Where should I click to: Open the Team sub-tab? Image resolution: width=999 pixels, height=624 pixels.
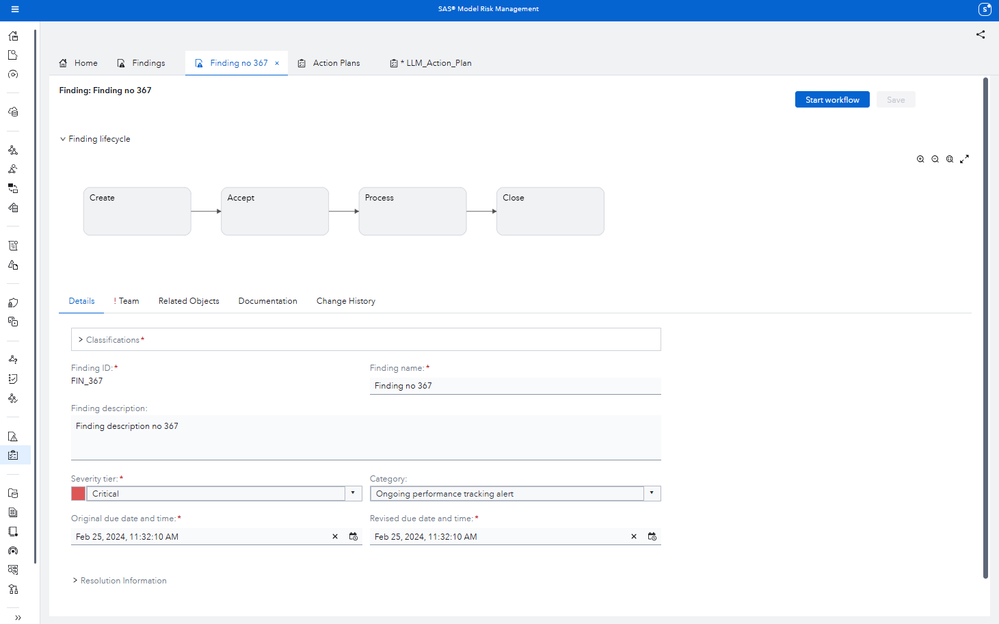click(126, 301)
